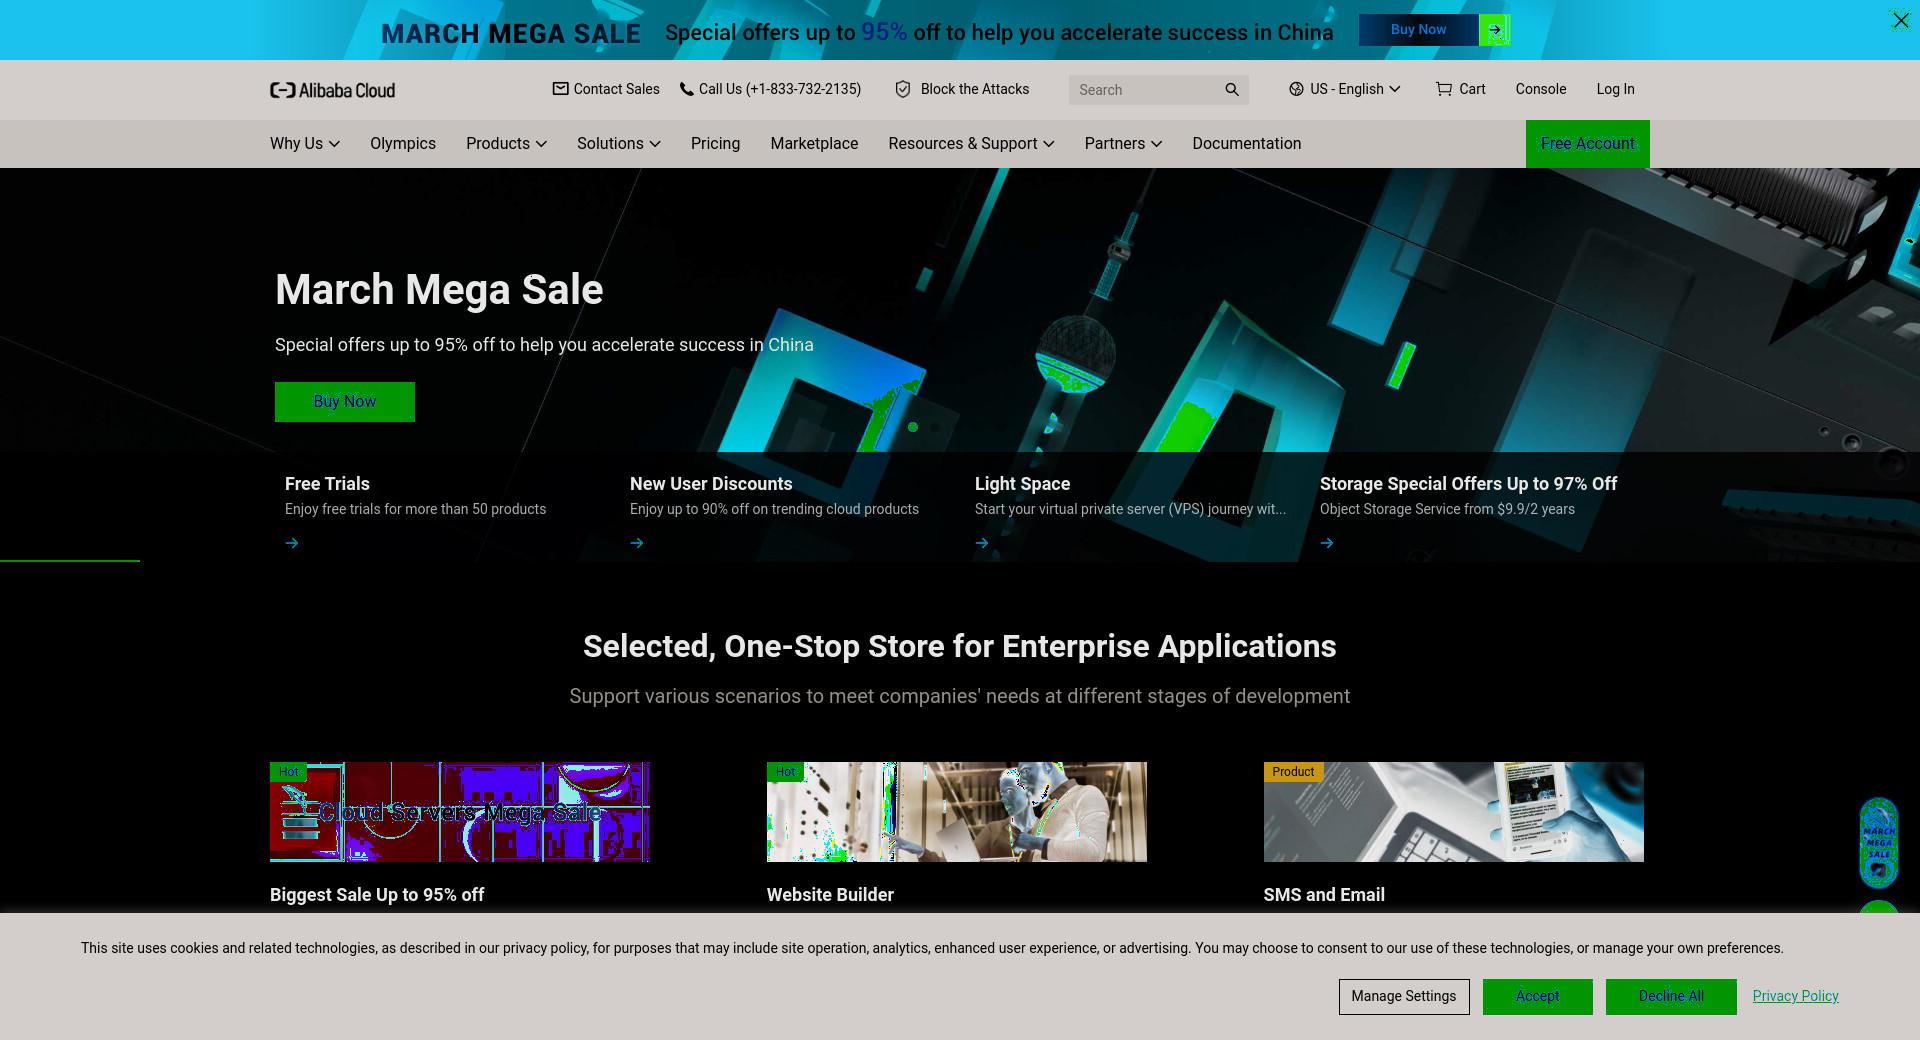The image size is (1920, 1040).
Task: Select the first green carousel dot
Action: pos(913,427)
